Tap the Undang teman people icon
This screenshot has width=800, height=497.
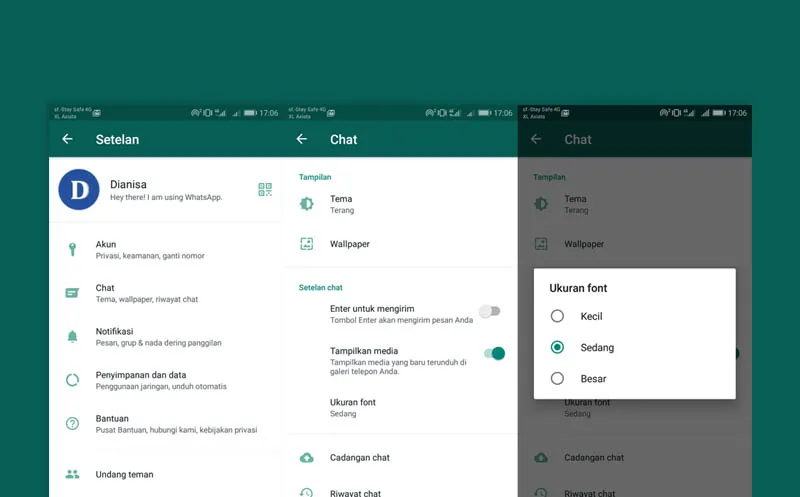point(72,474)
